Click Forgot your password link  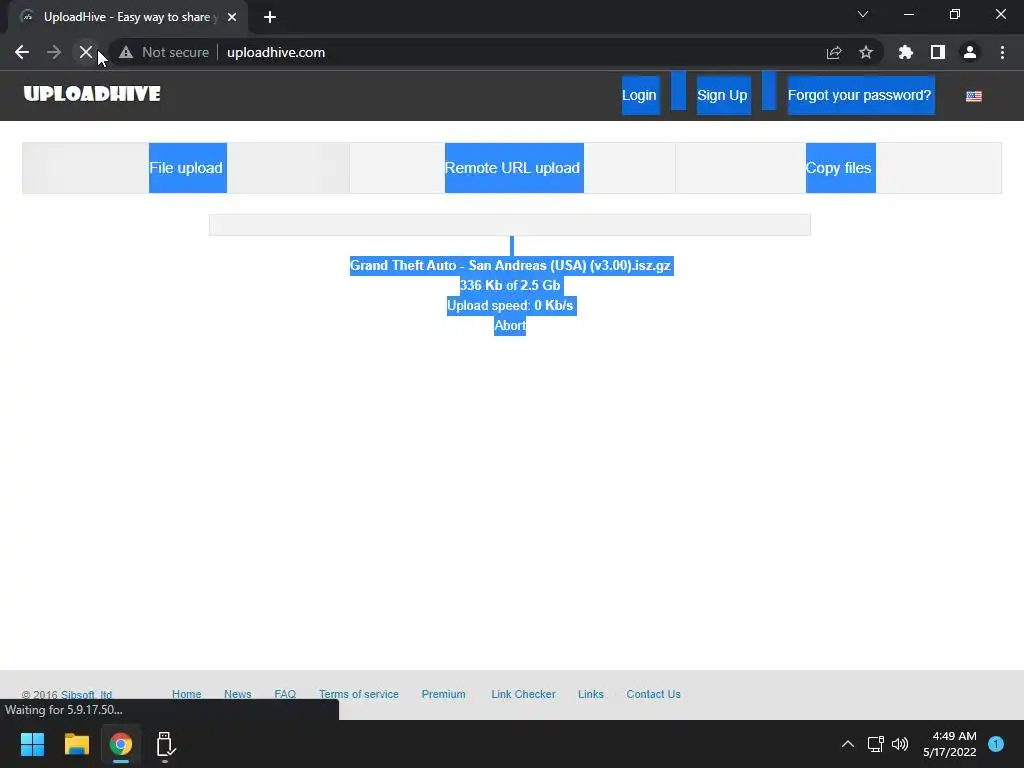(860, 95)
